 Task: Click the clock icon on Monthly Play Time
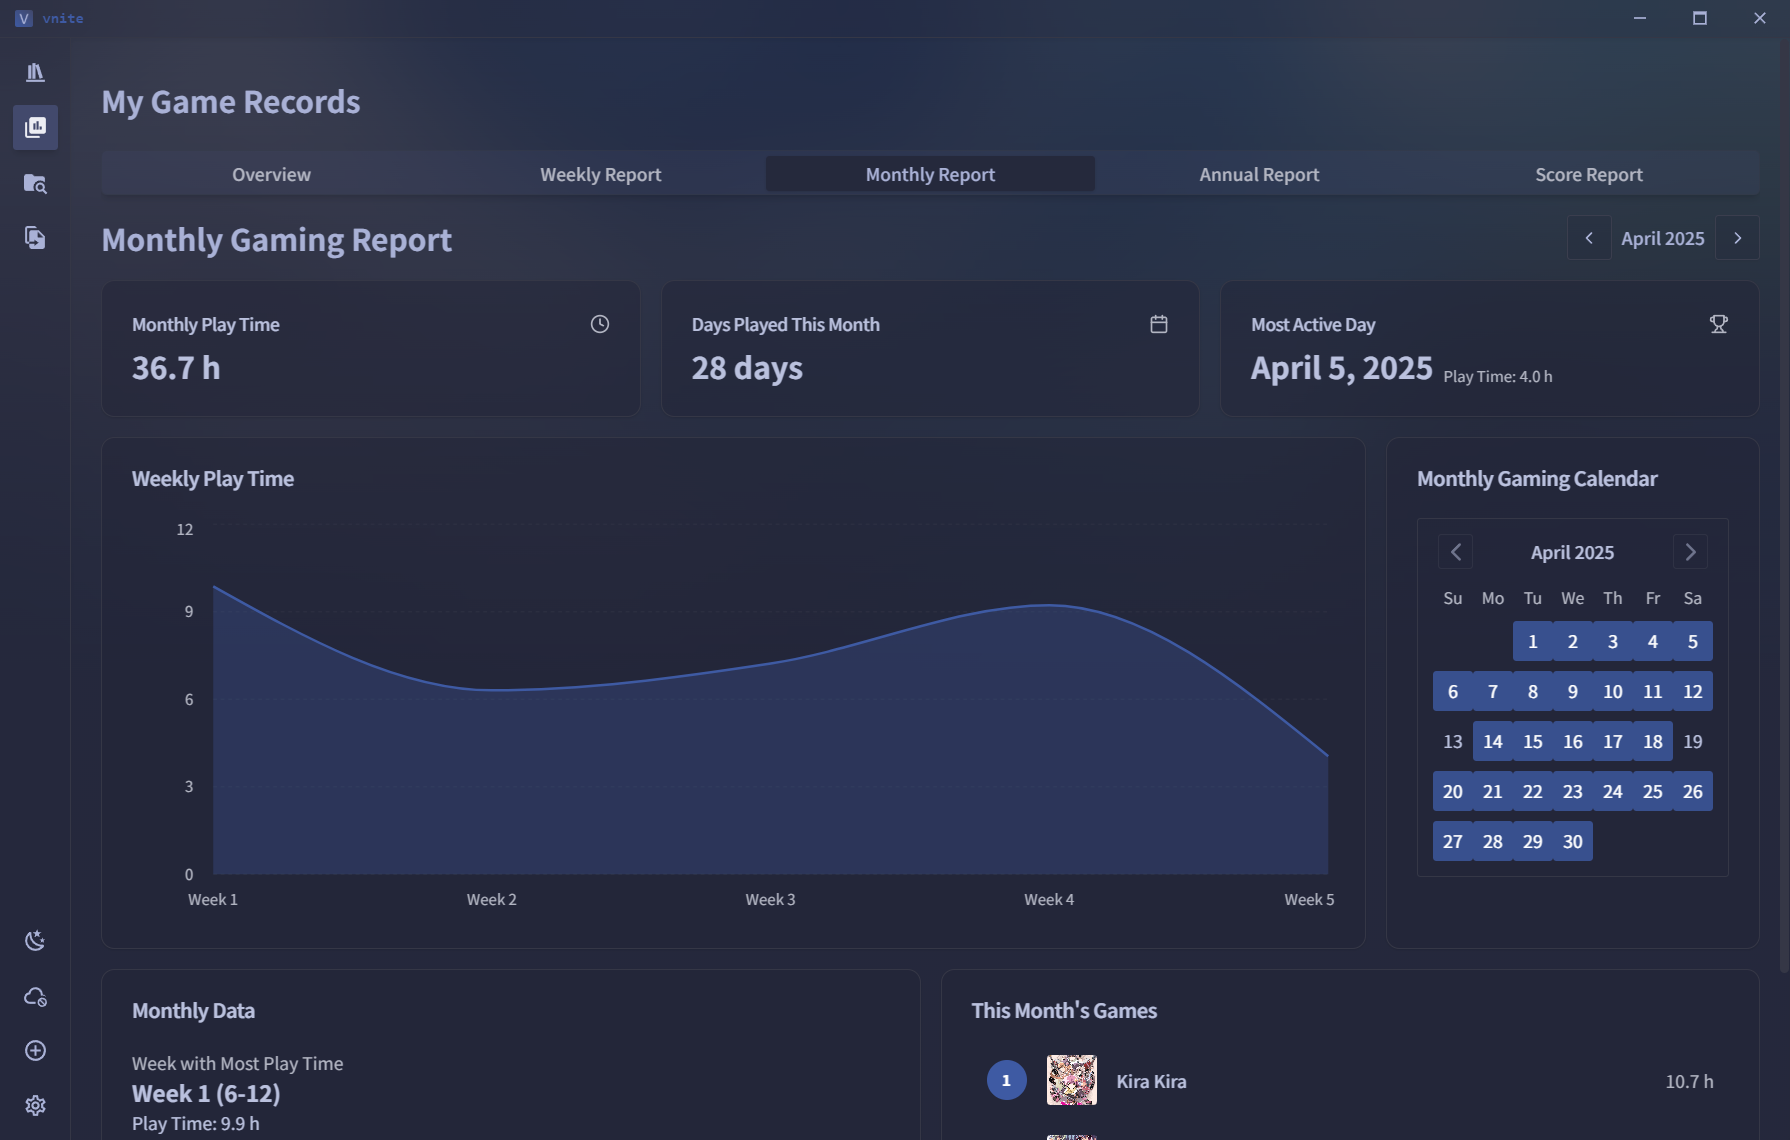(x=600, y=324)
